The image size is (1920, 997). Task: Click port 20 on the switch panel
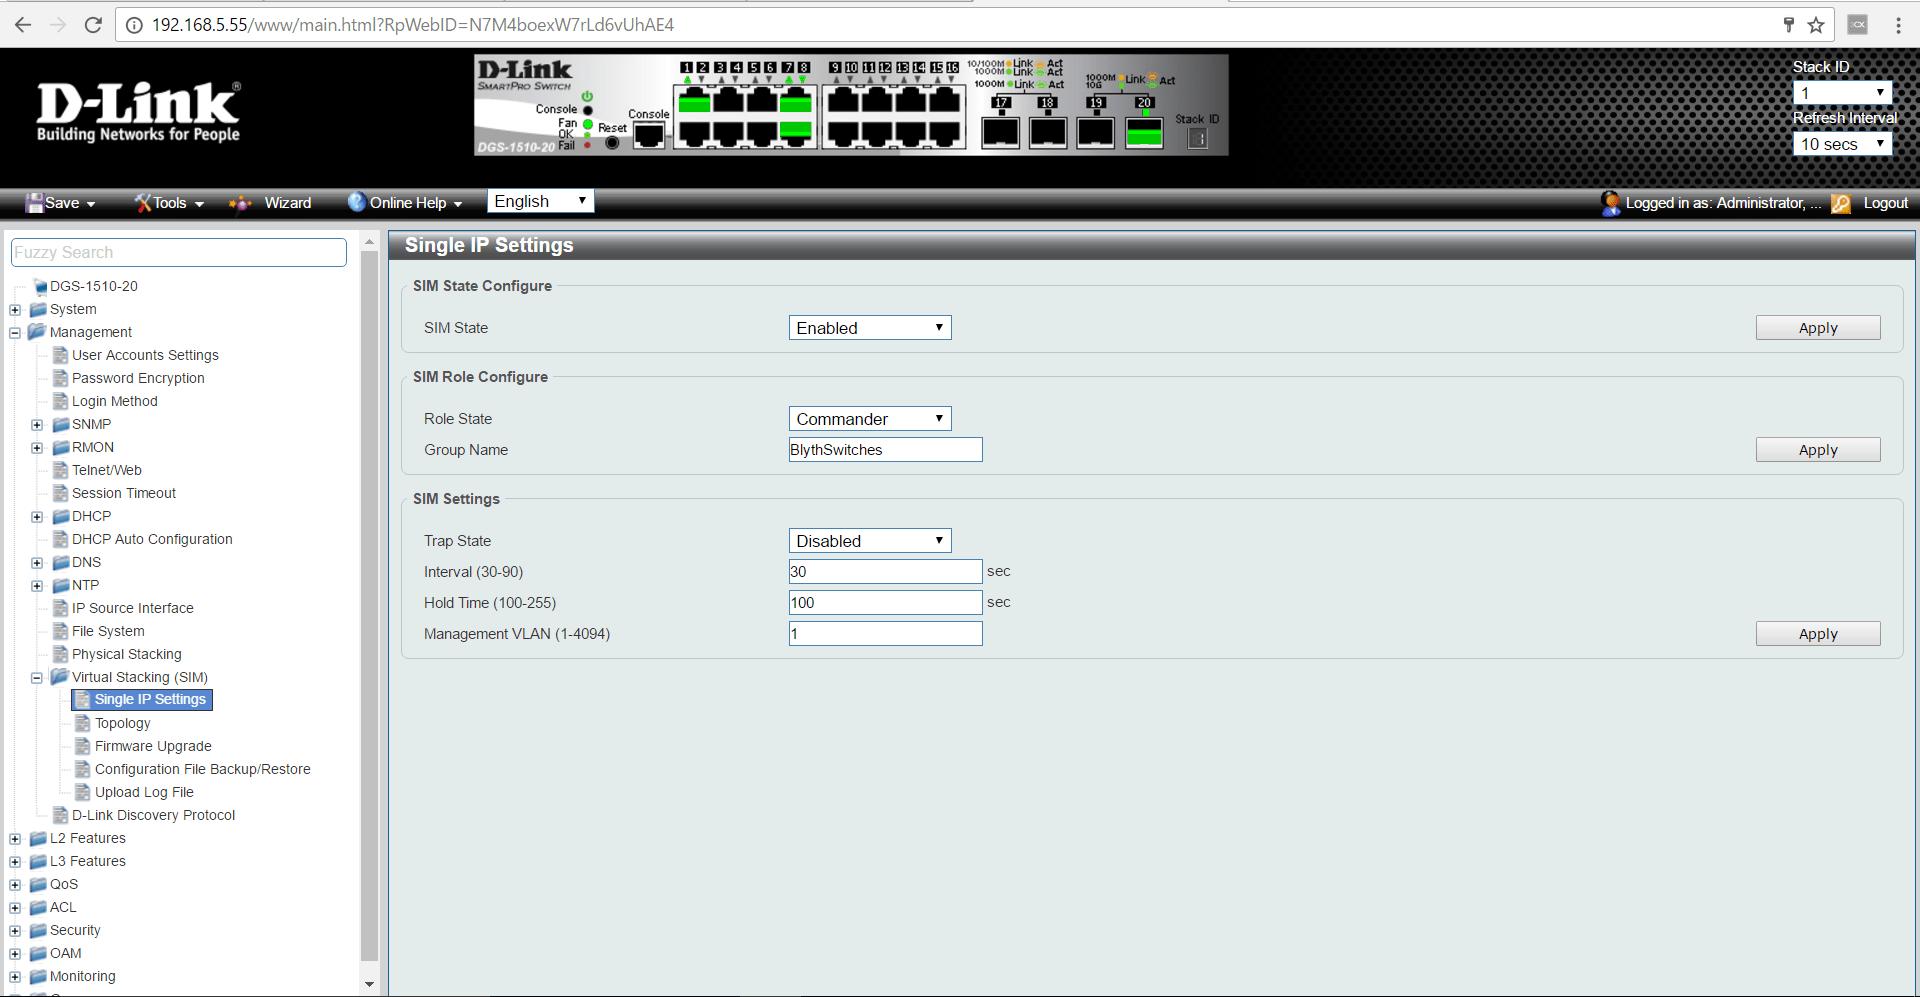tap(1144, 132)
